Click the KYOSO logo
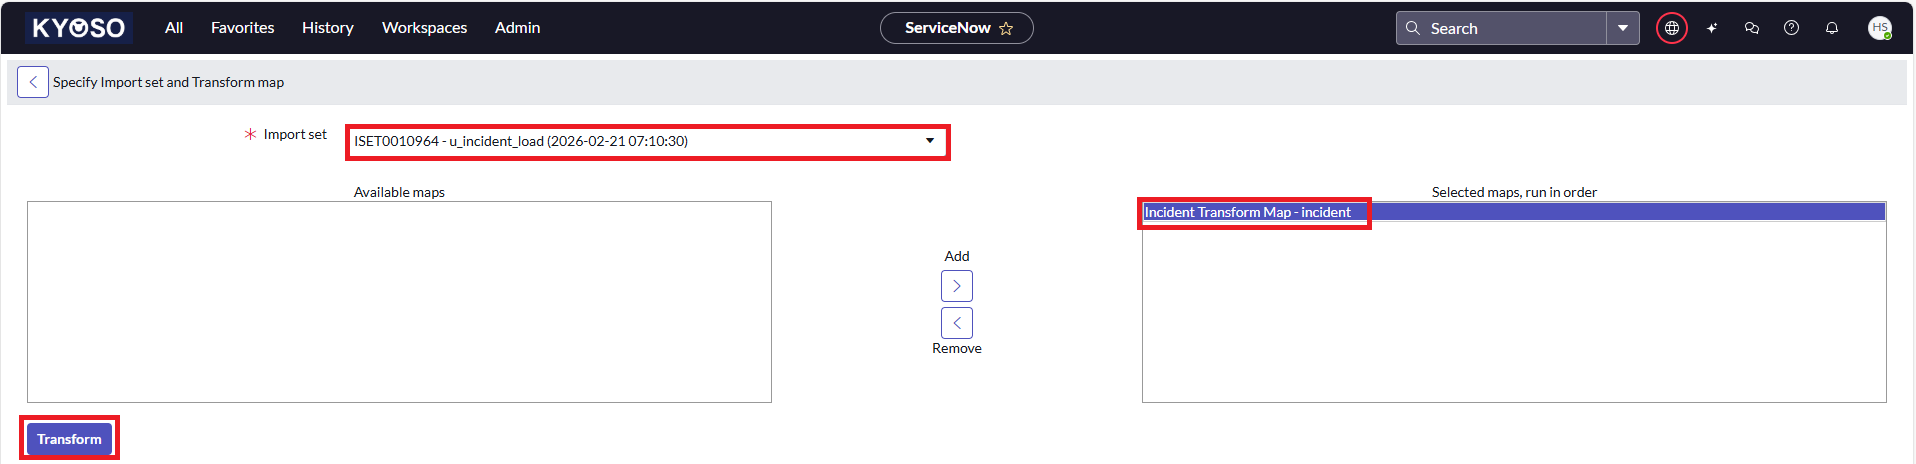The image size is (1916, 464). pos(79,28)
